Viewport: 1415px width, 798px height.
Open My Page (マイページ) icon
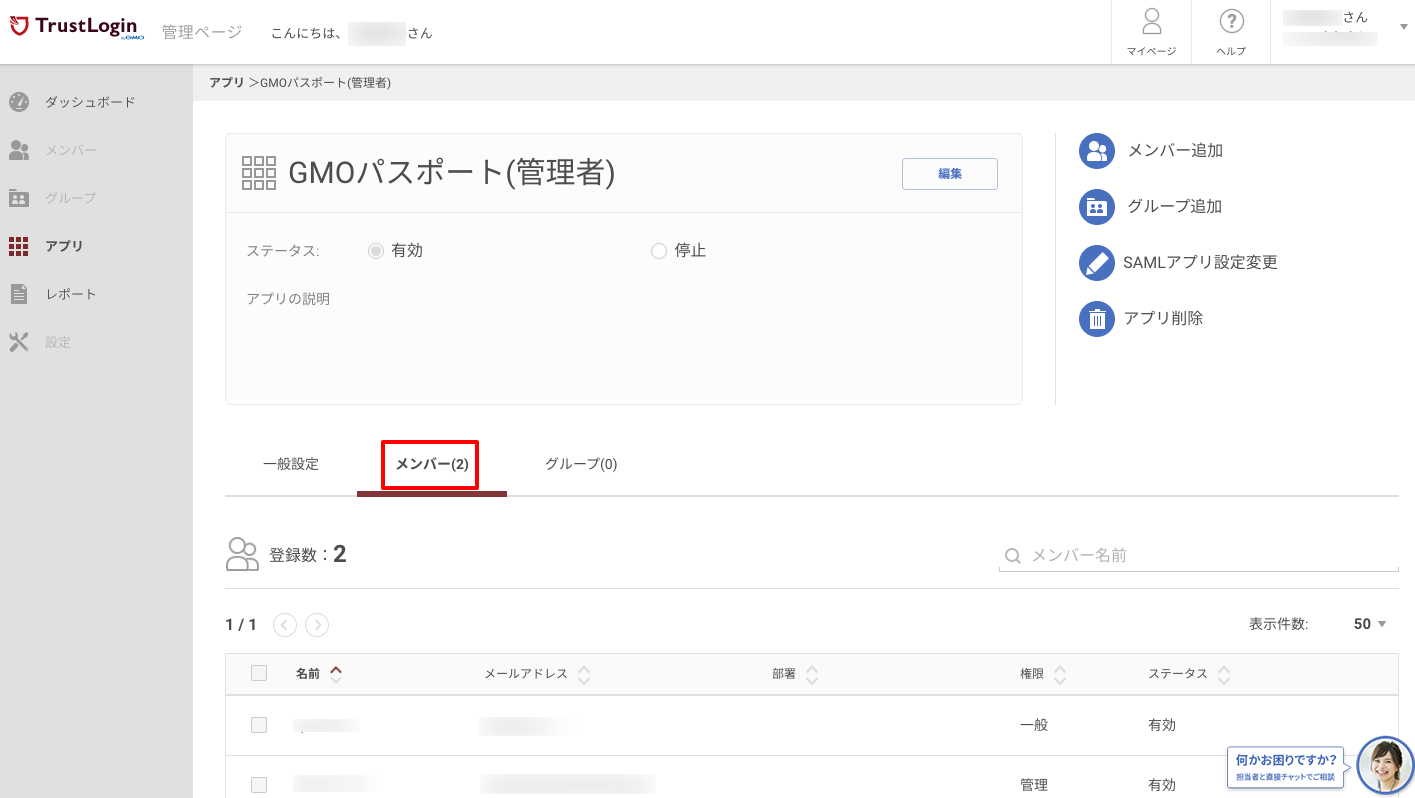click(x=1151, y=32)
